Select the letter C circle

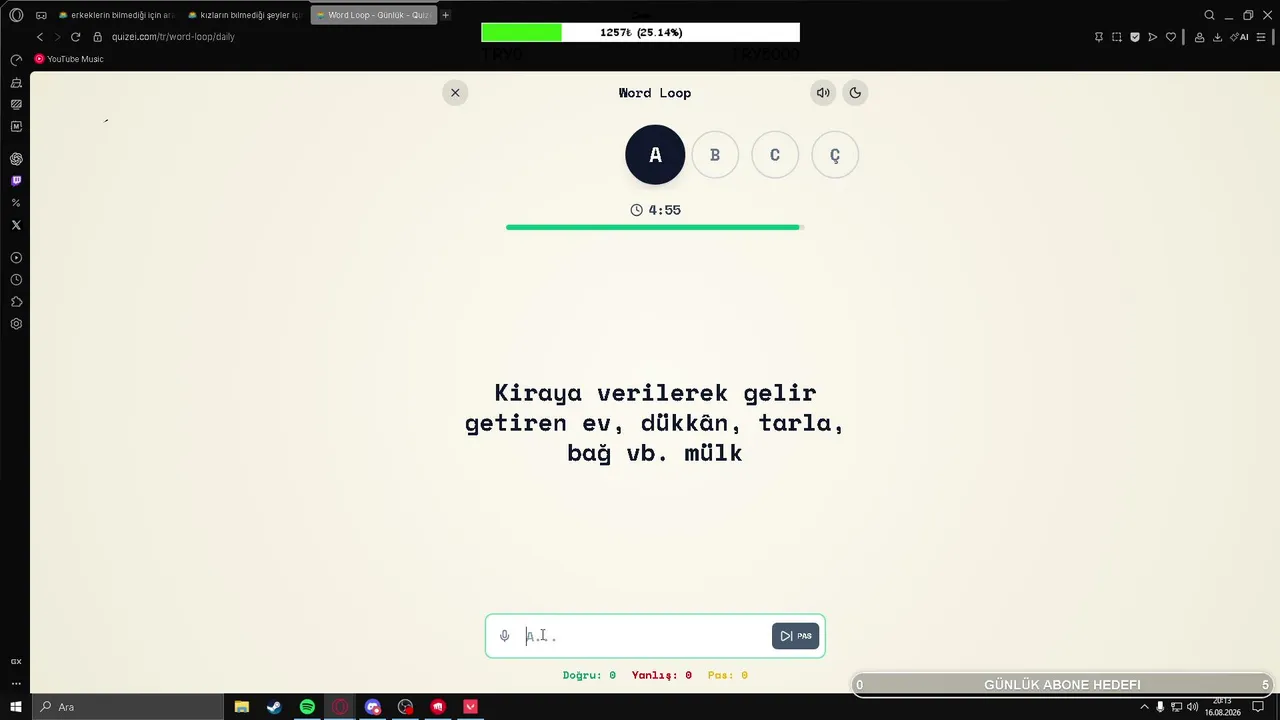(x=775, y=155)
